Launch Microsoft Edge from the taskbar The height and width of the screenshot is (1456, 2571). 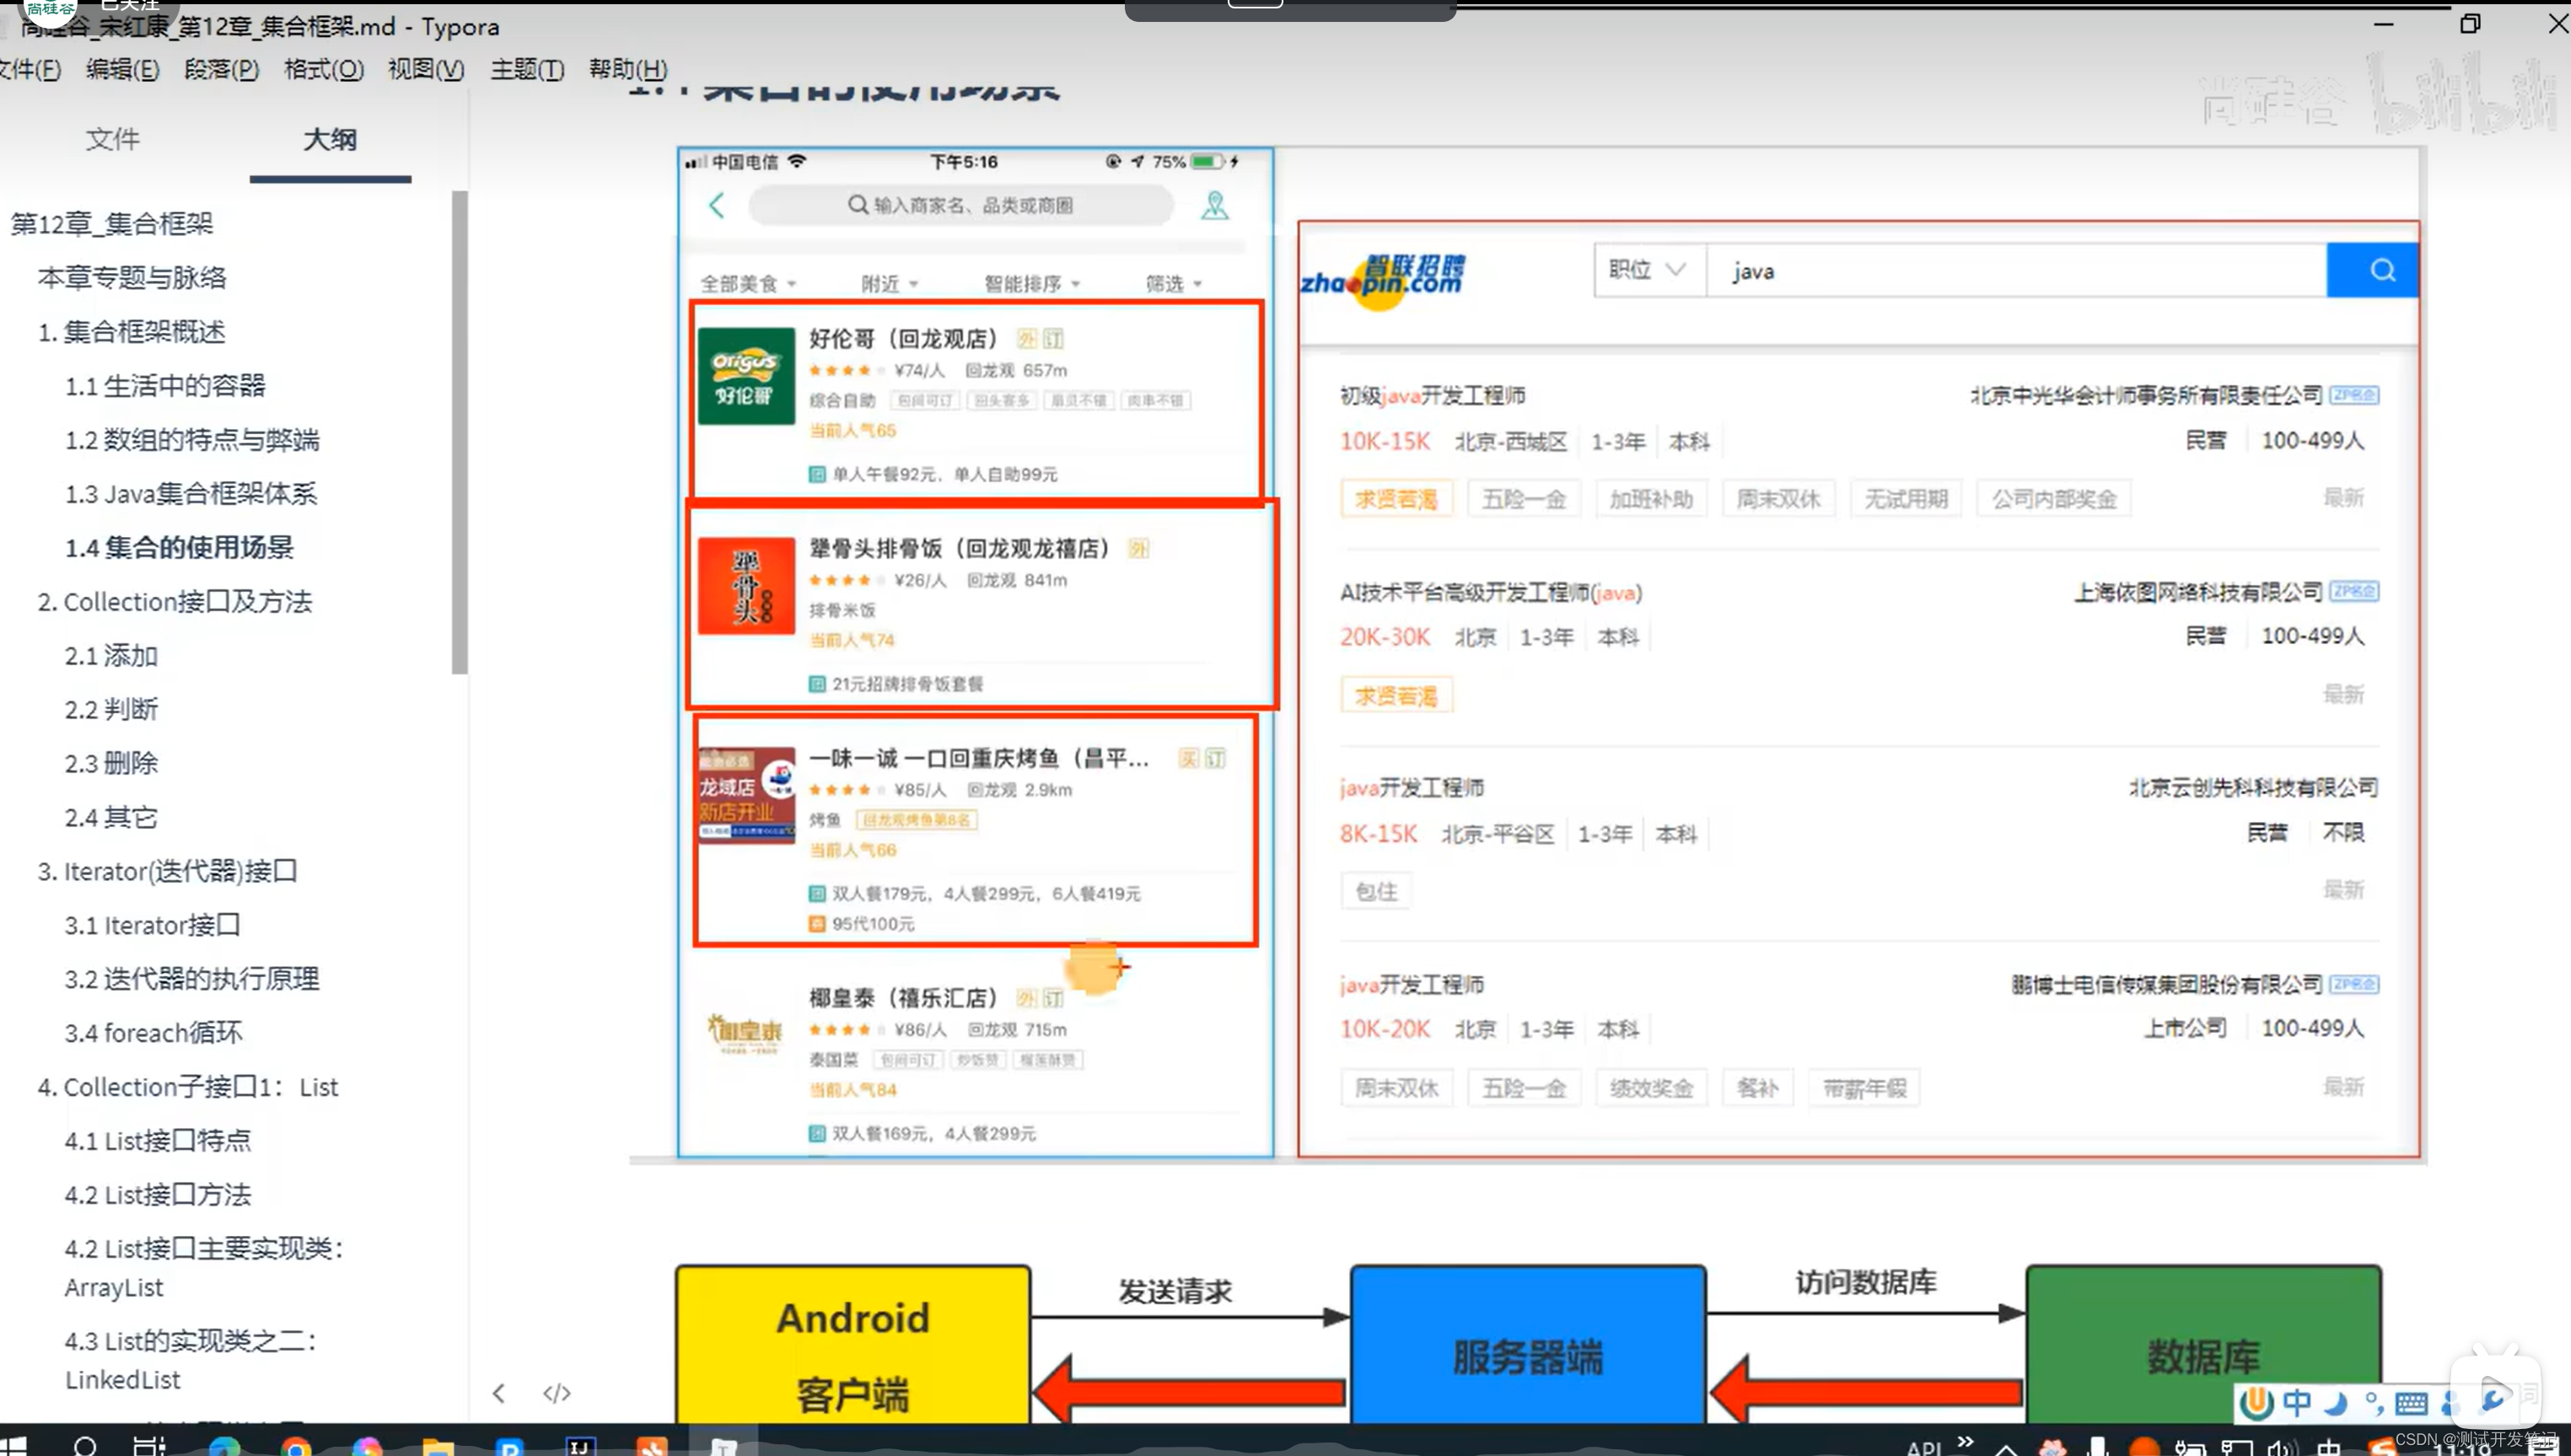(x=224, y=1446)
